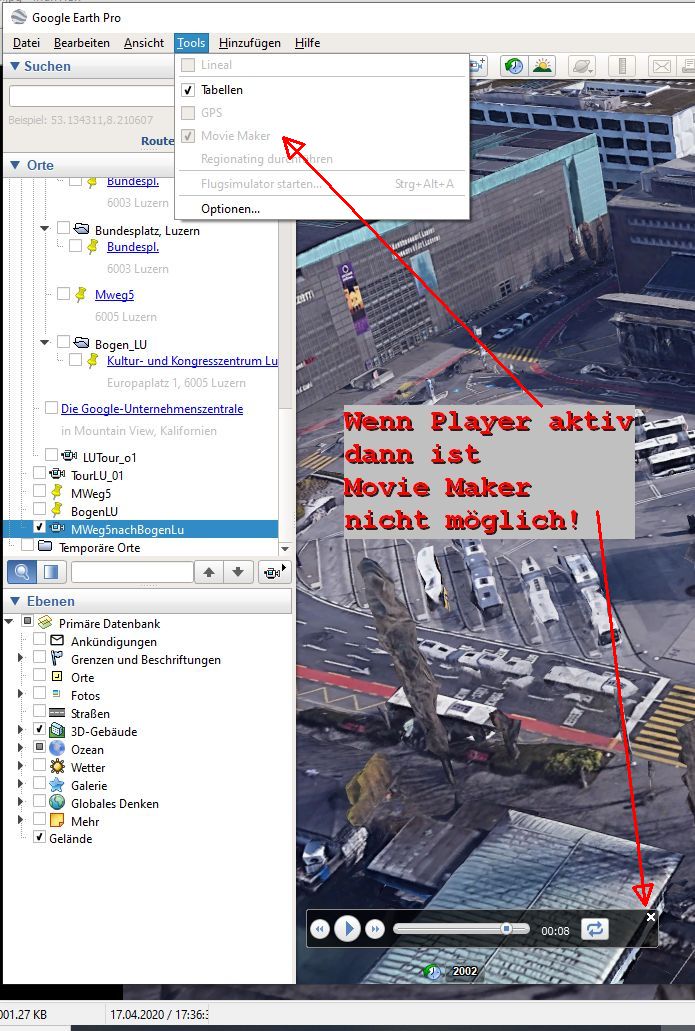The image size is (695, 1031).
Task: Open the Kultur- und Kongresszentrum link
Action: click(192, 361)
